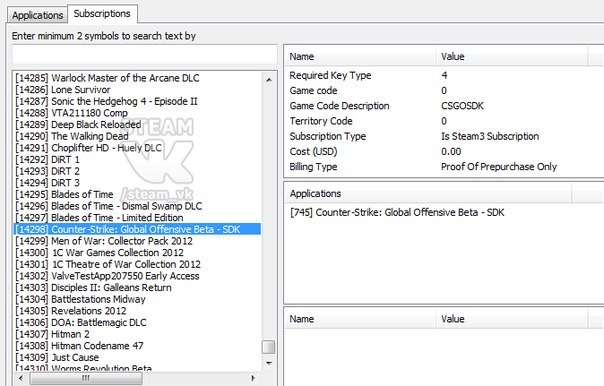Select [745] Counter-Strike Beta - SDK application

pyautogui.click(x=397, y=212)
